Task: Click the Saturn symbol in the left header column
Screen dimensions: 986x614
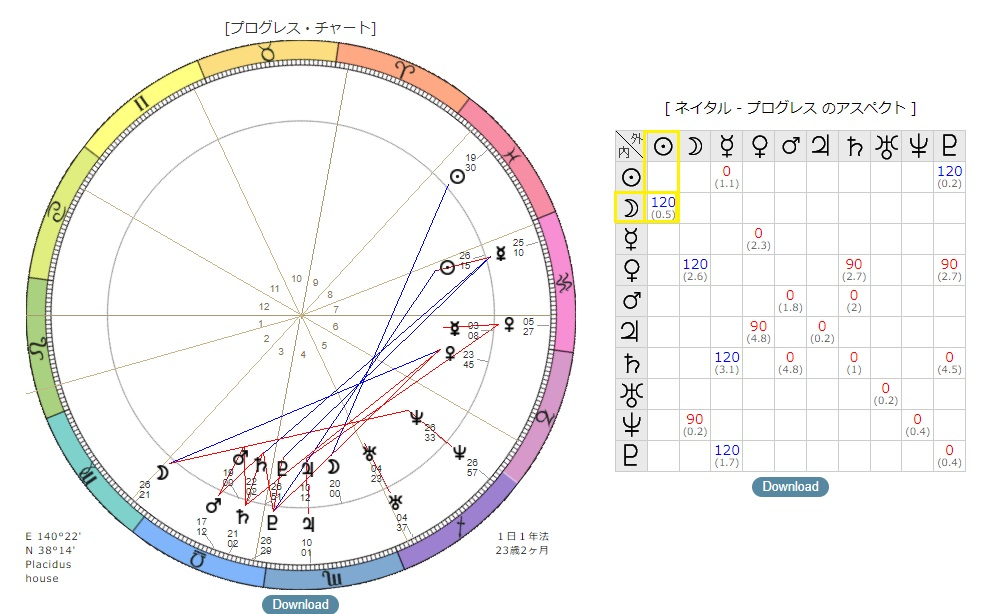Action: coord(631,363)
